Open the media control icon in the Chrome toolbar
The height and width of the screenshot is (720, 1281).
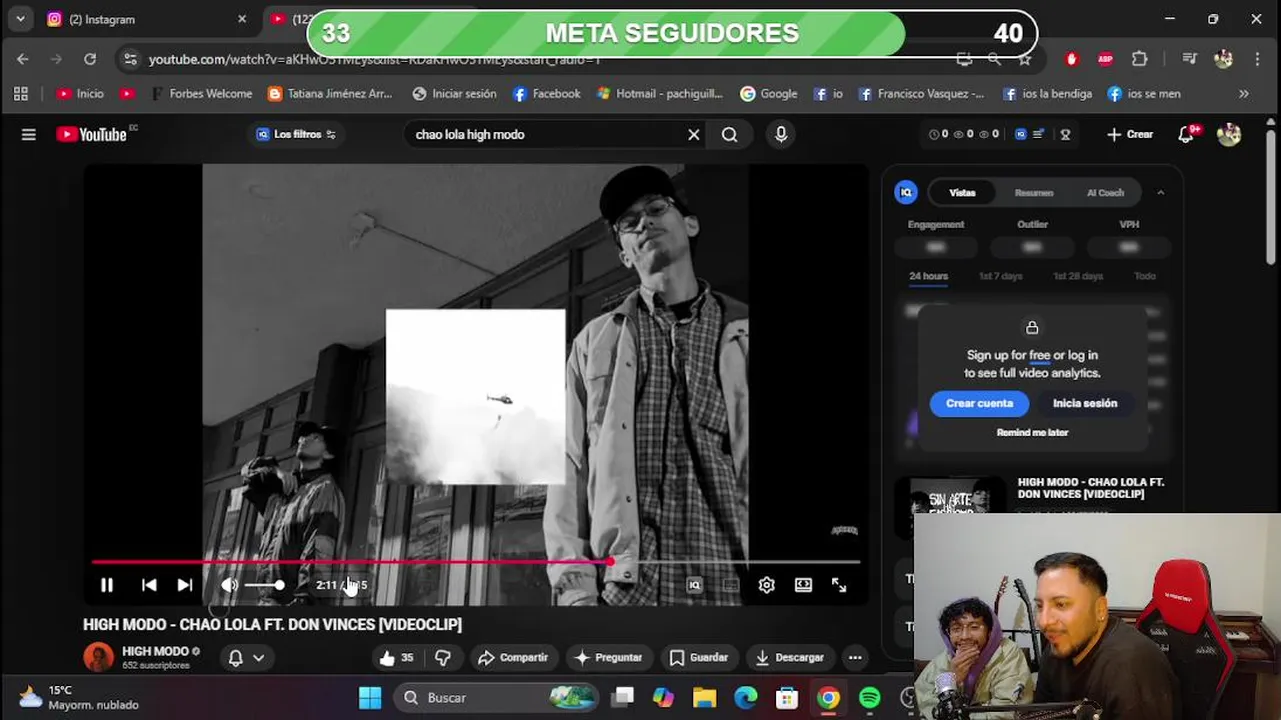point(1189,59)
